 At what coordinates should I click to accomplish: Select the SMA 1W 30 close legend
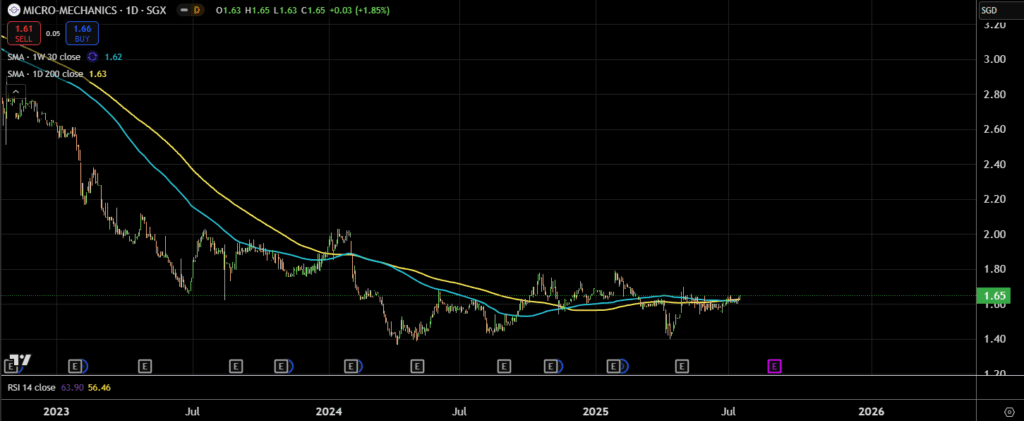click(44, 56)
